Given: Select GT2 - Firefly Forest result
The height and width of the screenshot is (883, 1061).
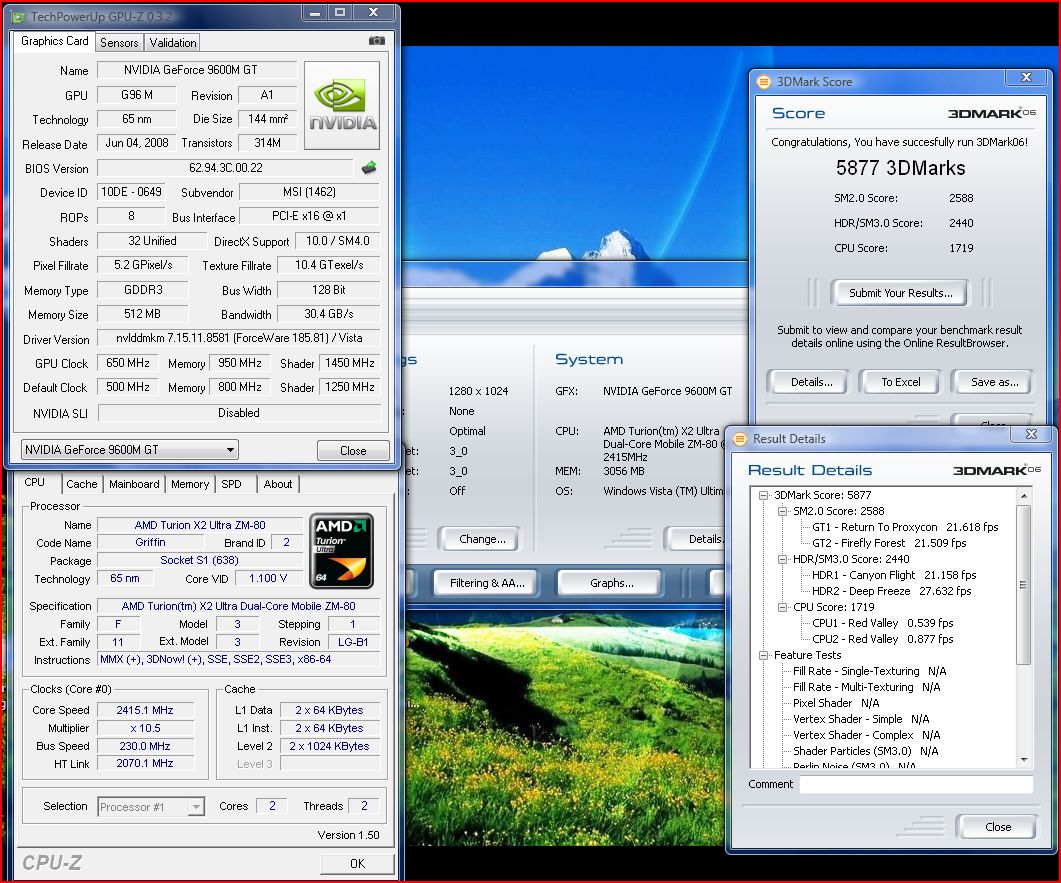Looking at the screenshot, I should tap(888, 543).
